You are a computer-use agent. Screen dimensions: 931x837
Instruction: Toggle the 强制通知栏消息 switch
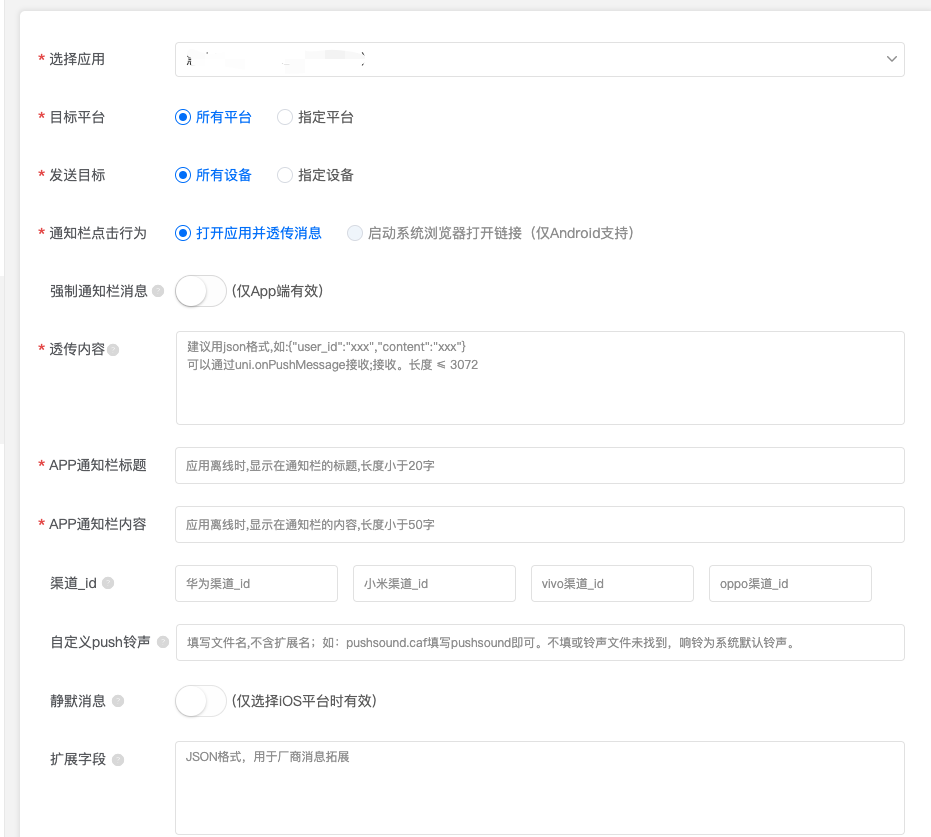(201, 291)
